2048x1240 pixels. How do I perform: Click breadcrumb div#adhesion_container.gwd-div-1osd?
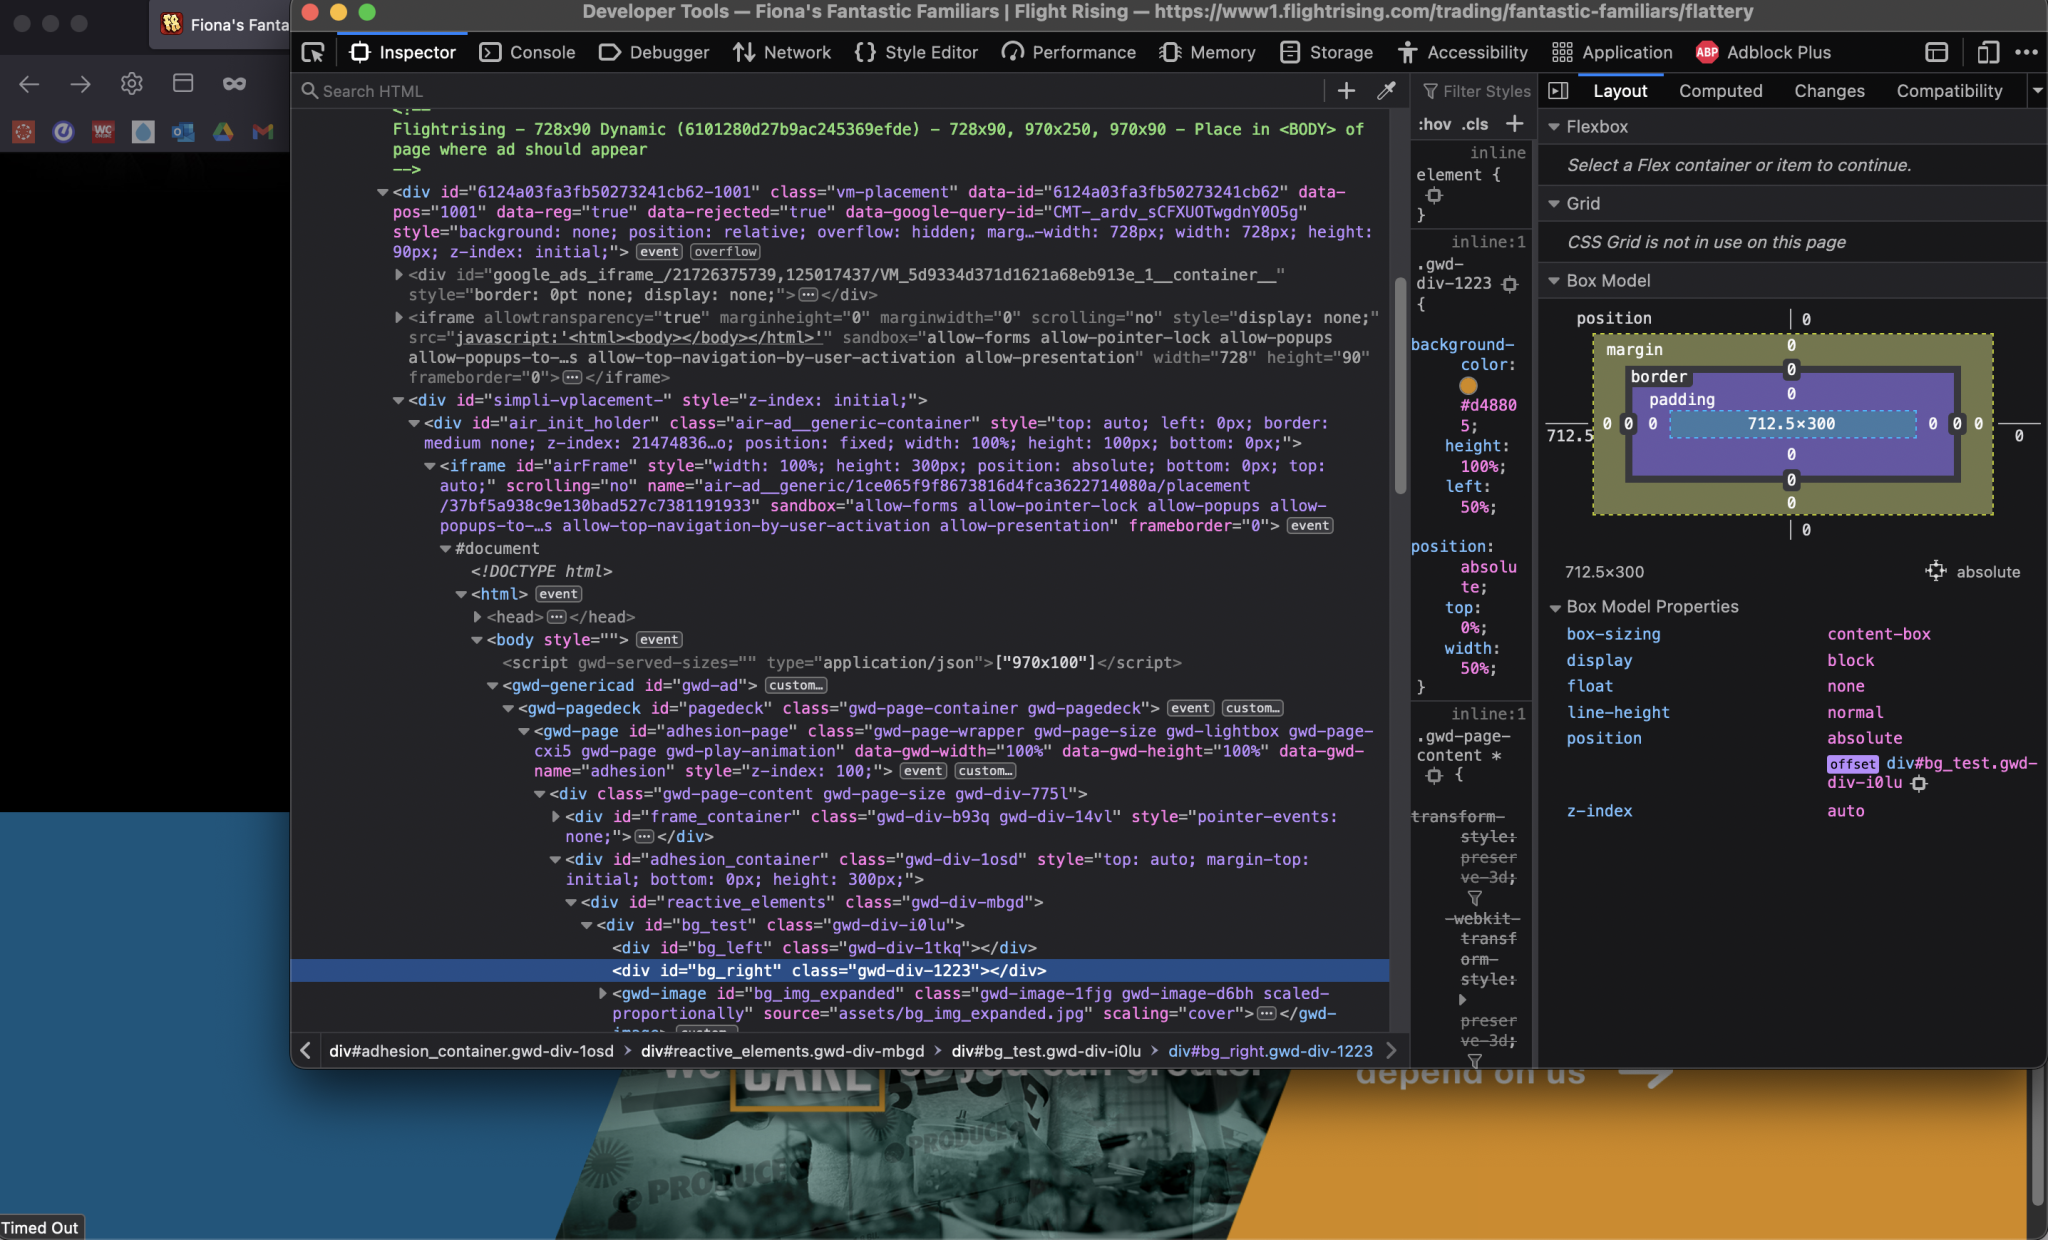point(471,1051)
